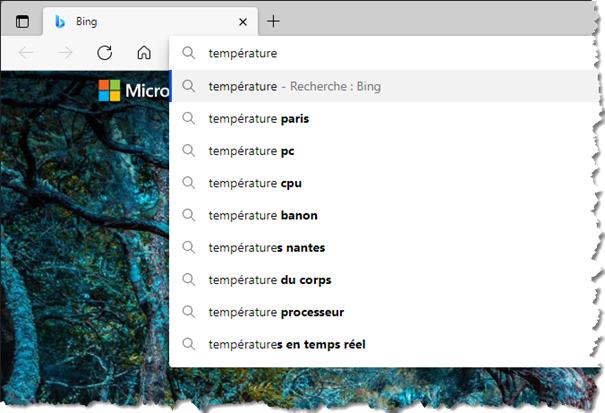
Task: Close the Bing tab
Action: click(x=241, y=21)
